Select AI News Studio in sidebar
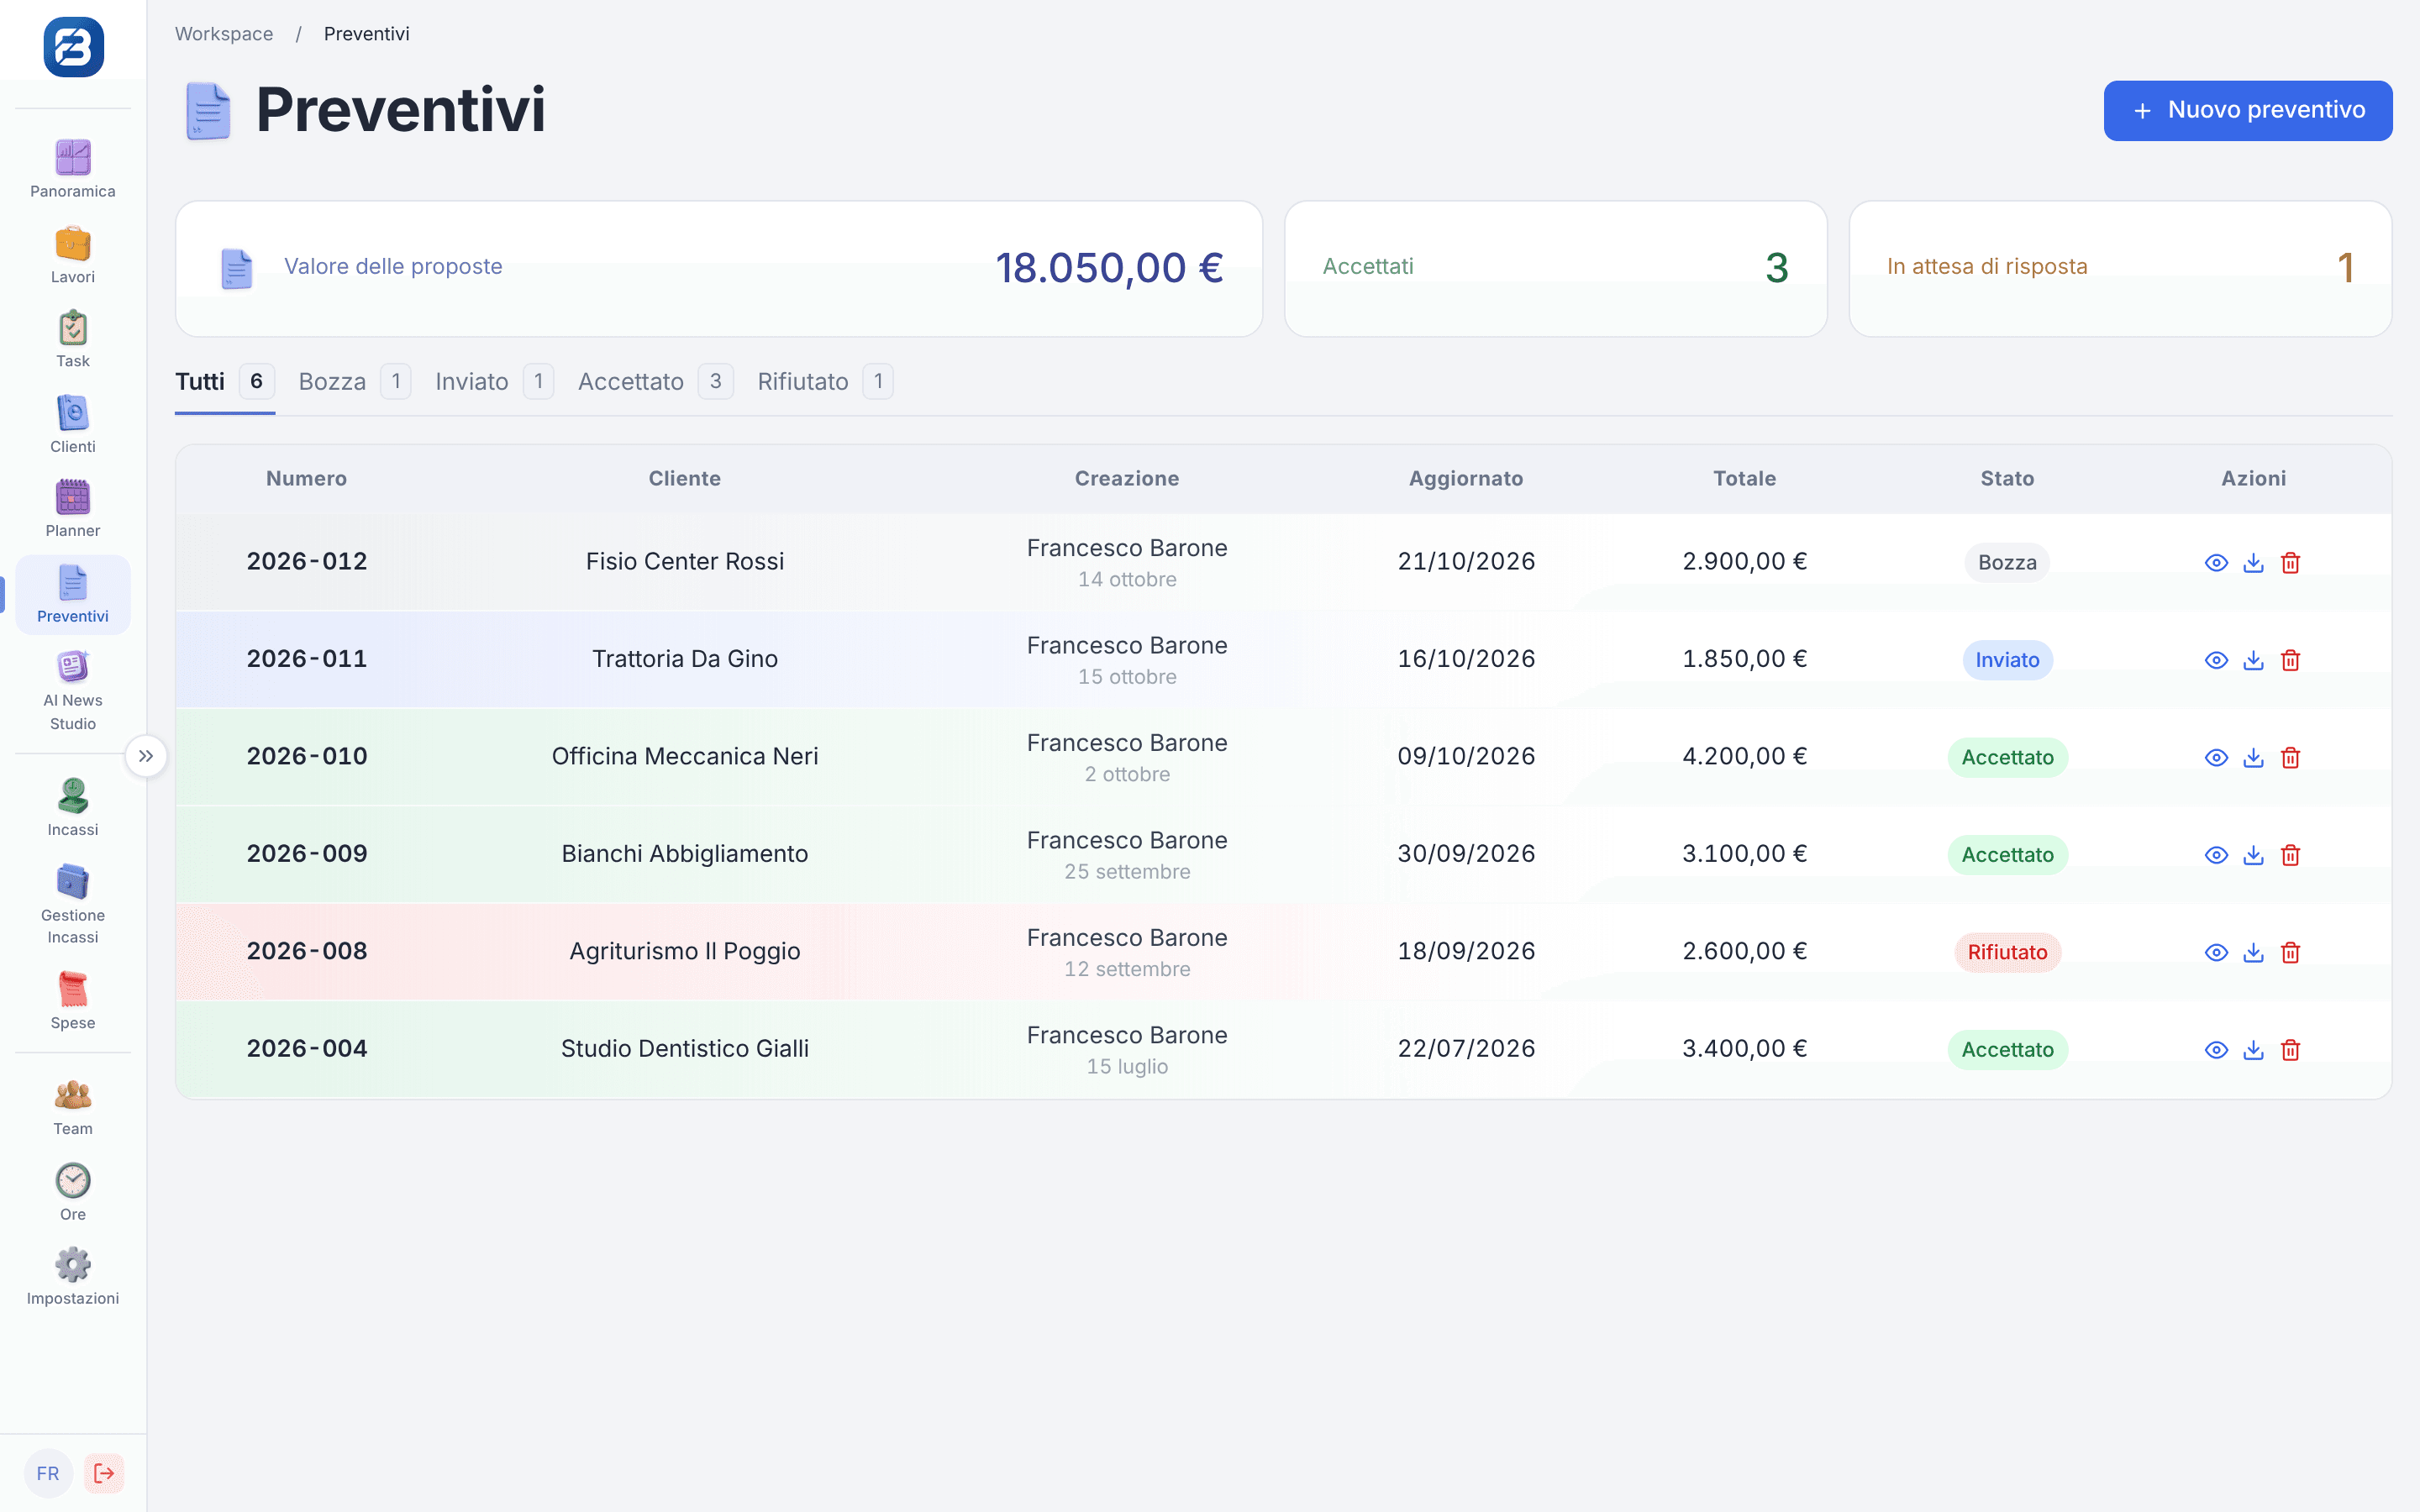Image resolution: width=2420 pixels, height=1512 pixels. coord(73,690)
